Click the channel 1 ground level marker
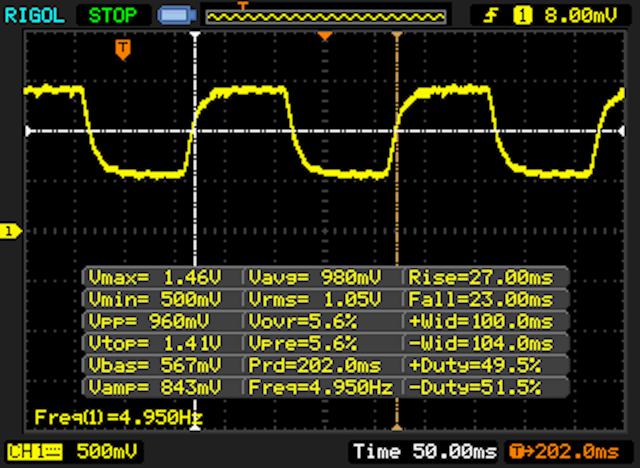 pyautogui.click(x=11, y=231)
